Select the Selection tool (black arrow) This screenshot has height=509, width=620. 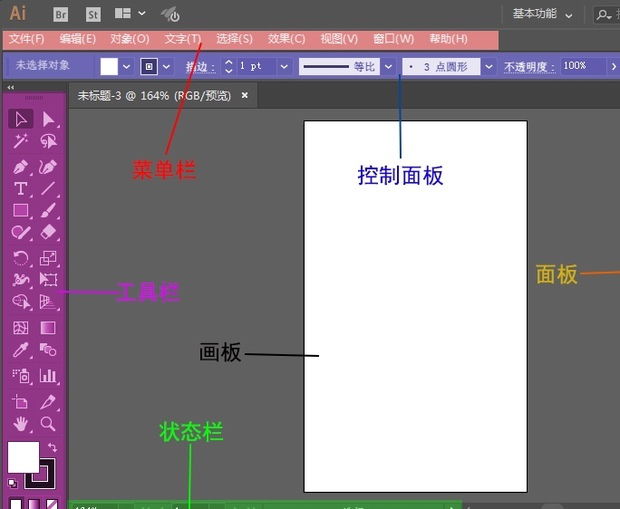(x=20, y=119)
